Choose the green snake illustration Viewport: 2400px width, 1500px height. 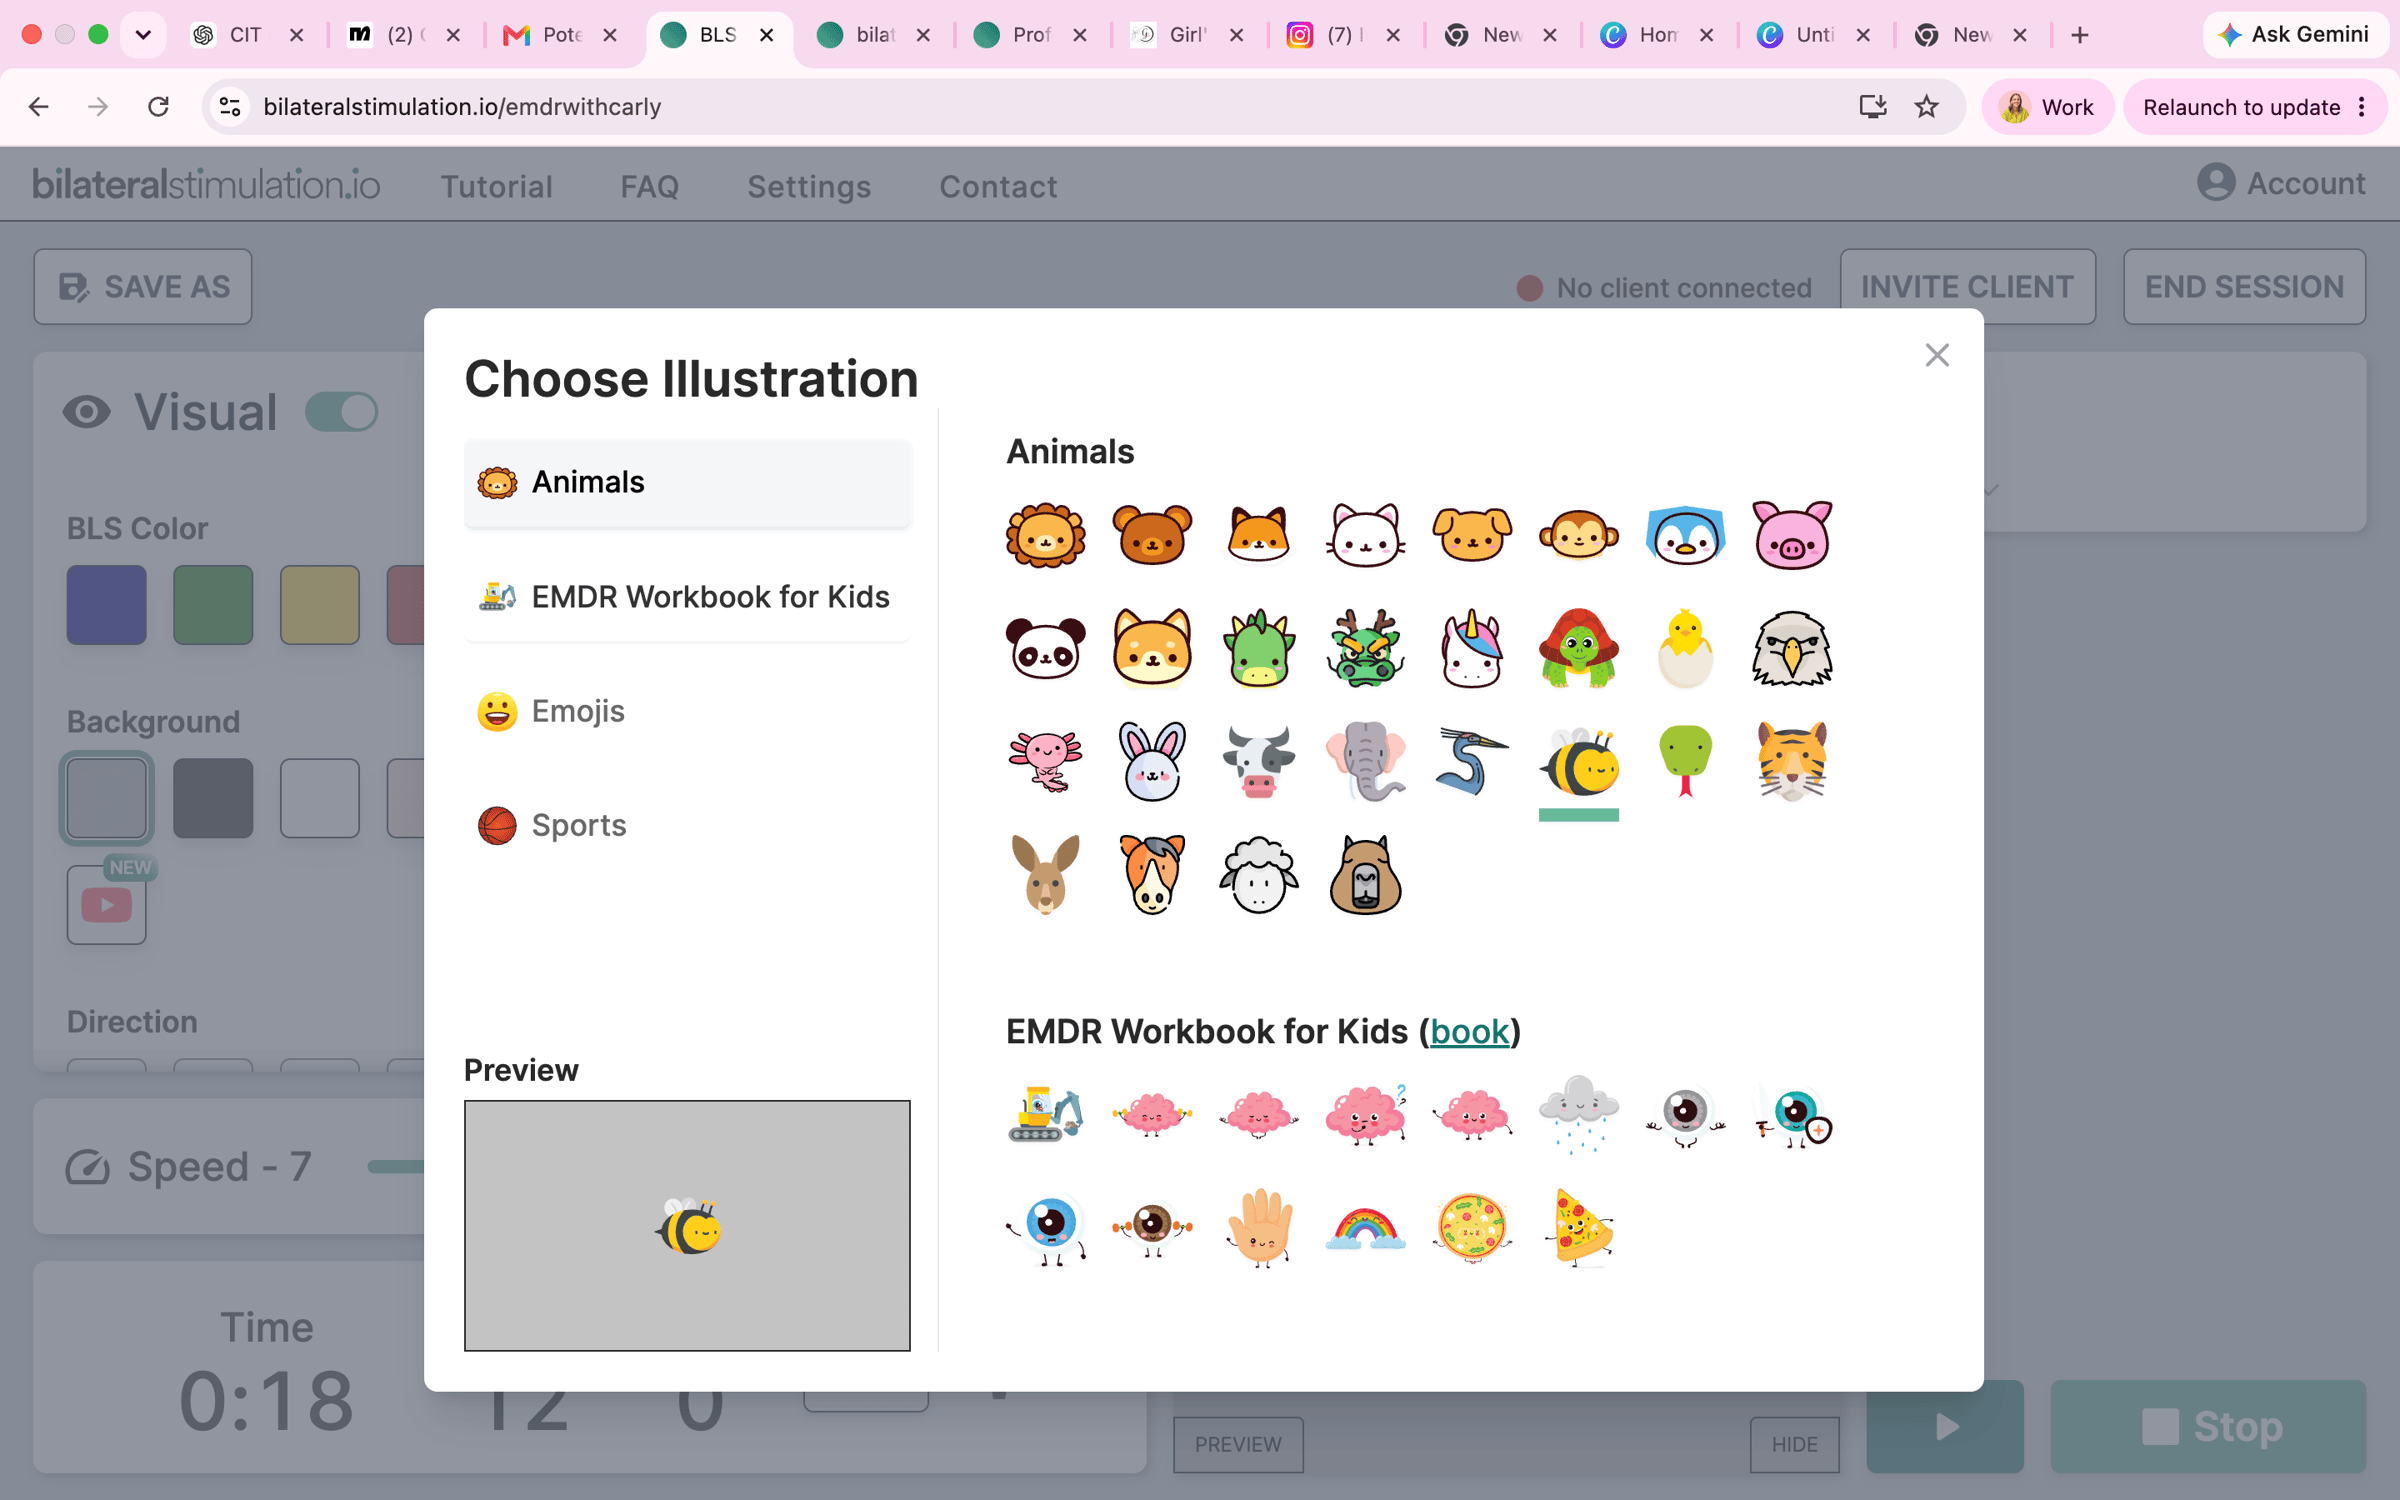1685,762
